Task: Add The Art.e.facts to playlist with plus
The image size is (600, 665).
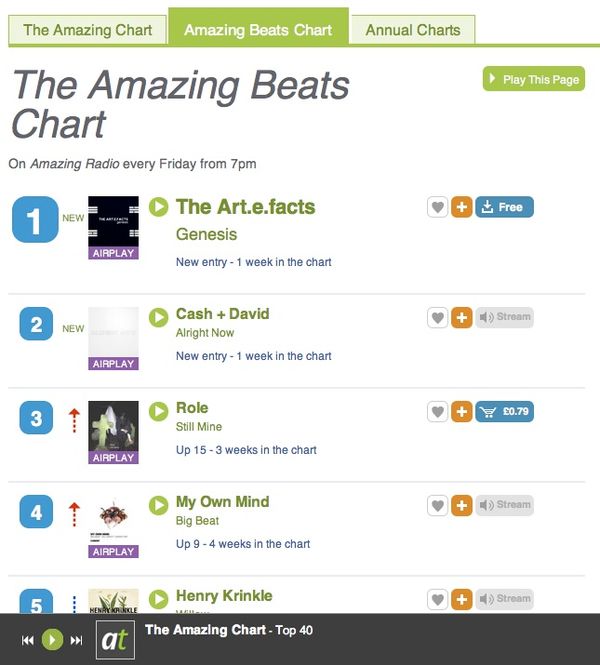Action: click(462, 207)
